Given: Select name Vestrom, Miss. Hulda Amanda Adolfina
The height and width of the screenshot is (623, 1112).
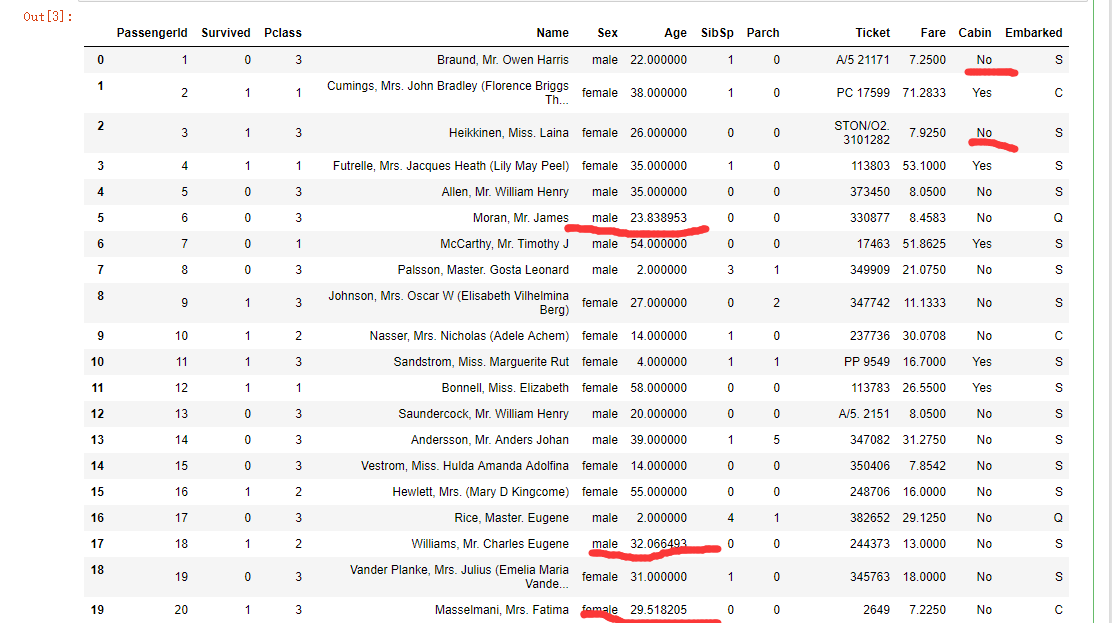Looking at the screenshot, I should [x=465, y=465].
